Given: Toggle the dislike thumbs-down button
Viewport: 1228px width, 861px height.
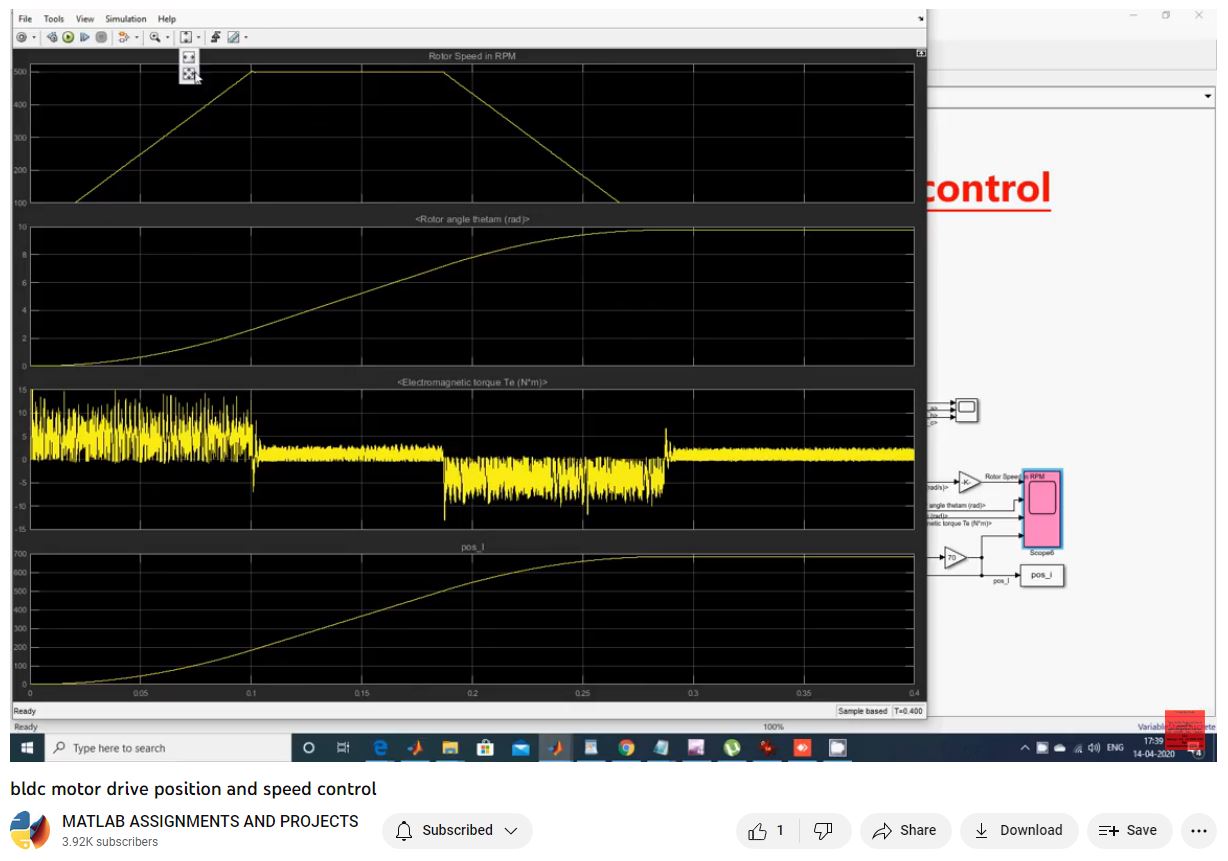Looking at the screenshot, I should pyautogui.click(x=823, y=830).
